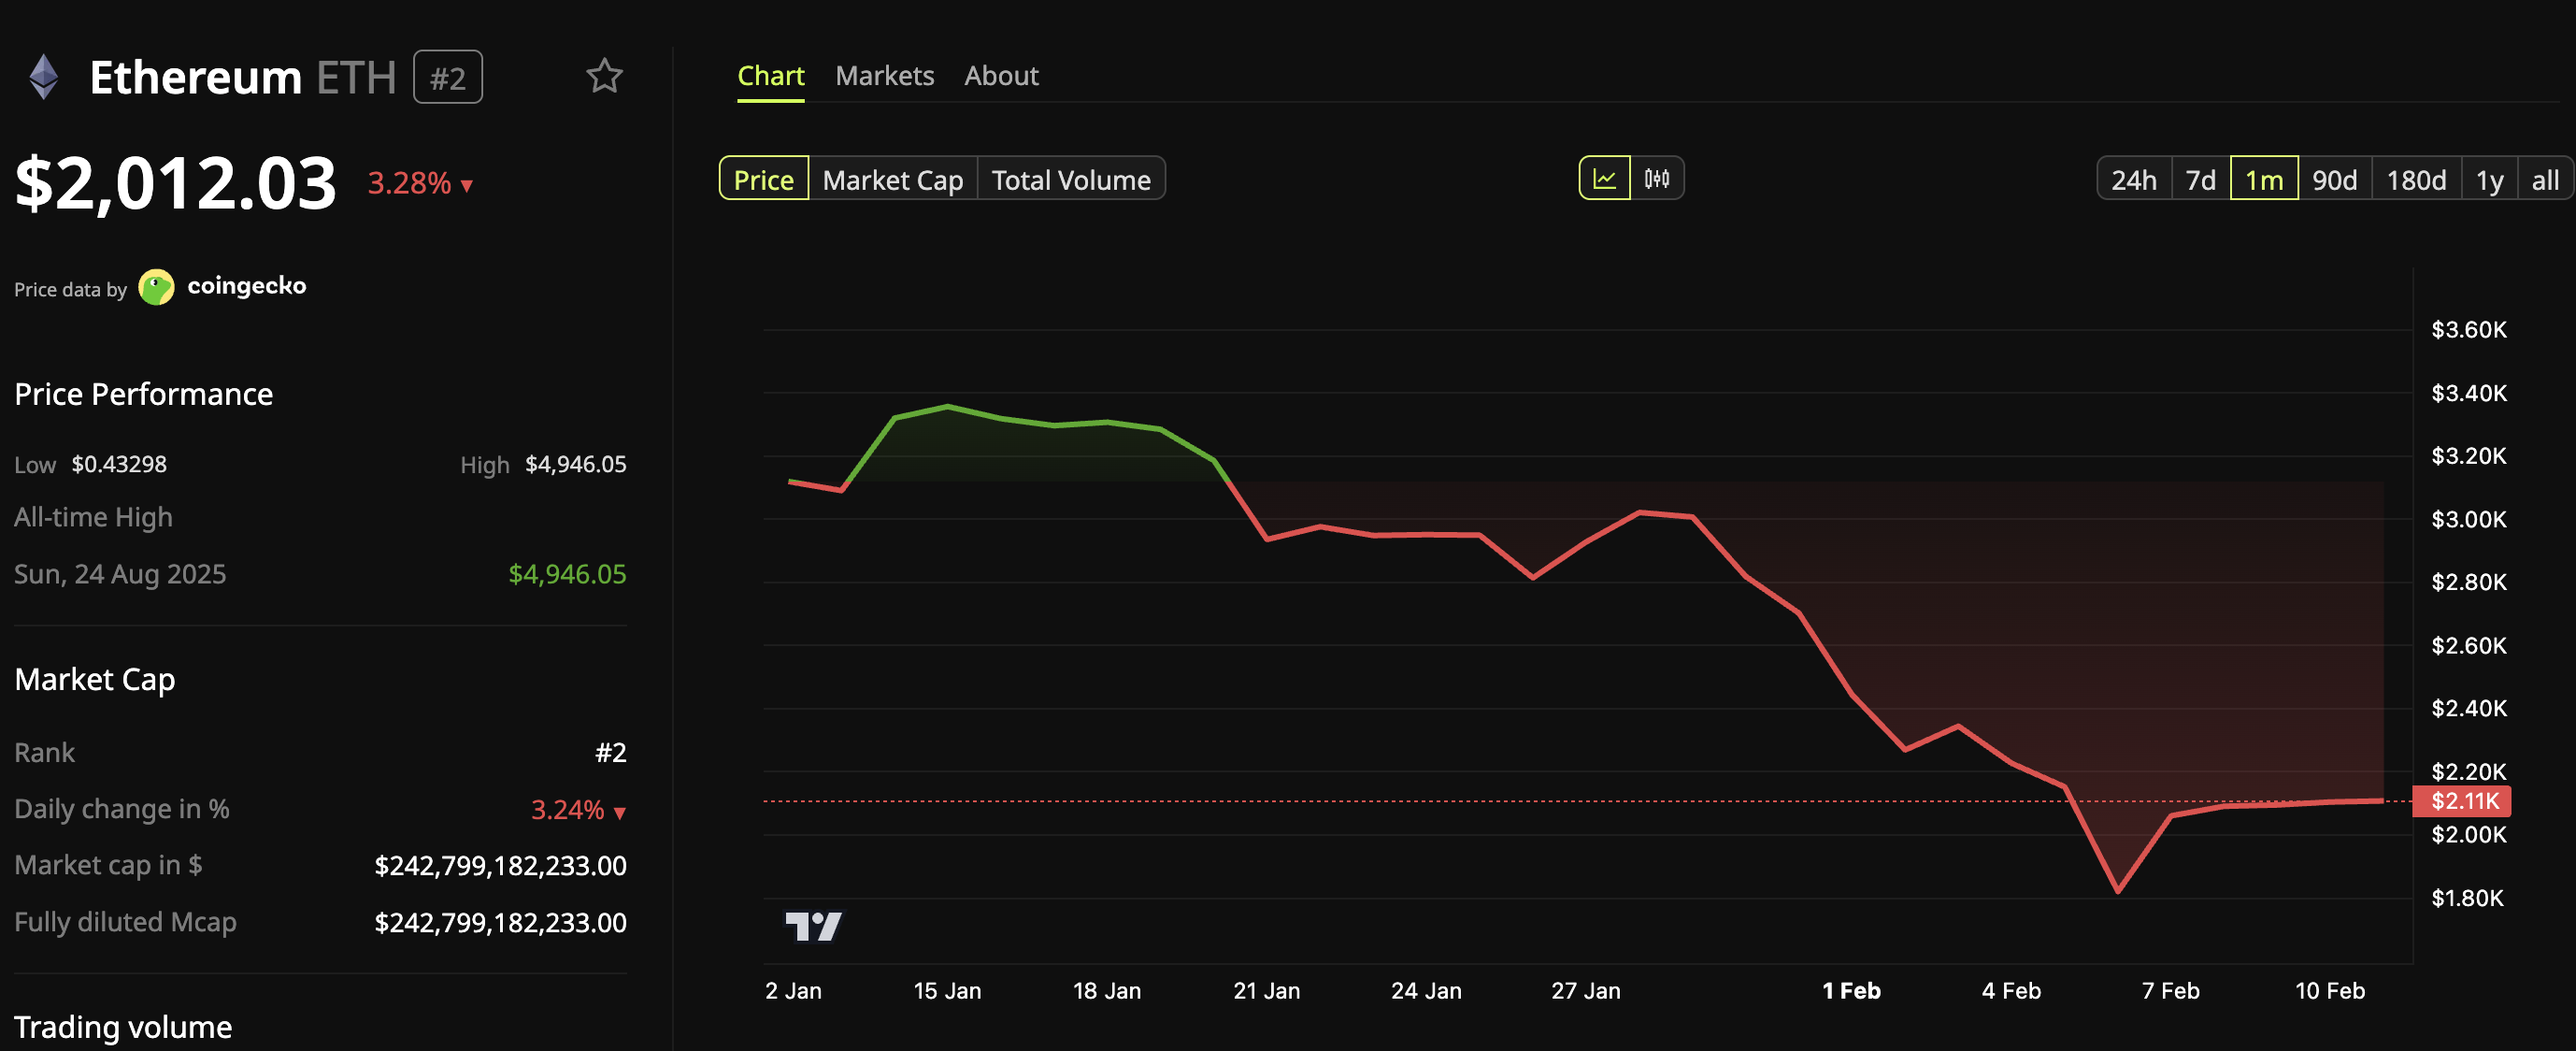The width and height of the screenshot is (2576, 1051).
Task: Toggle the chart to Market Cap data
Action: pyautogui.click(x=893, y=179)
